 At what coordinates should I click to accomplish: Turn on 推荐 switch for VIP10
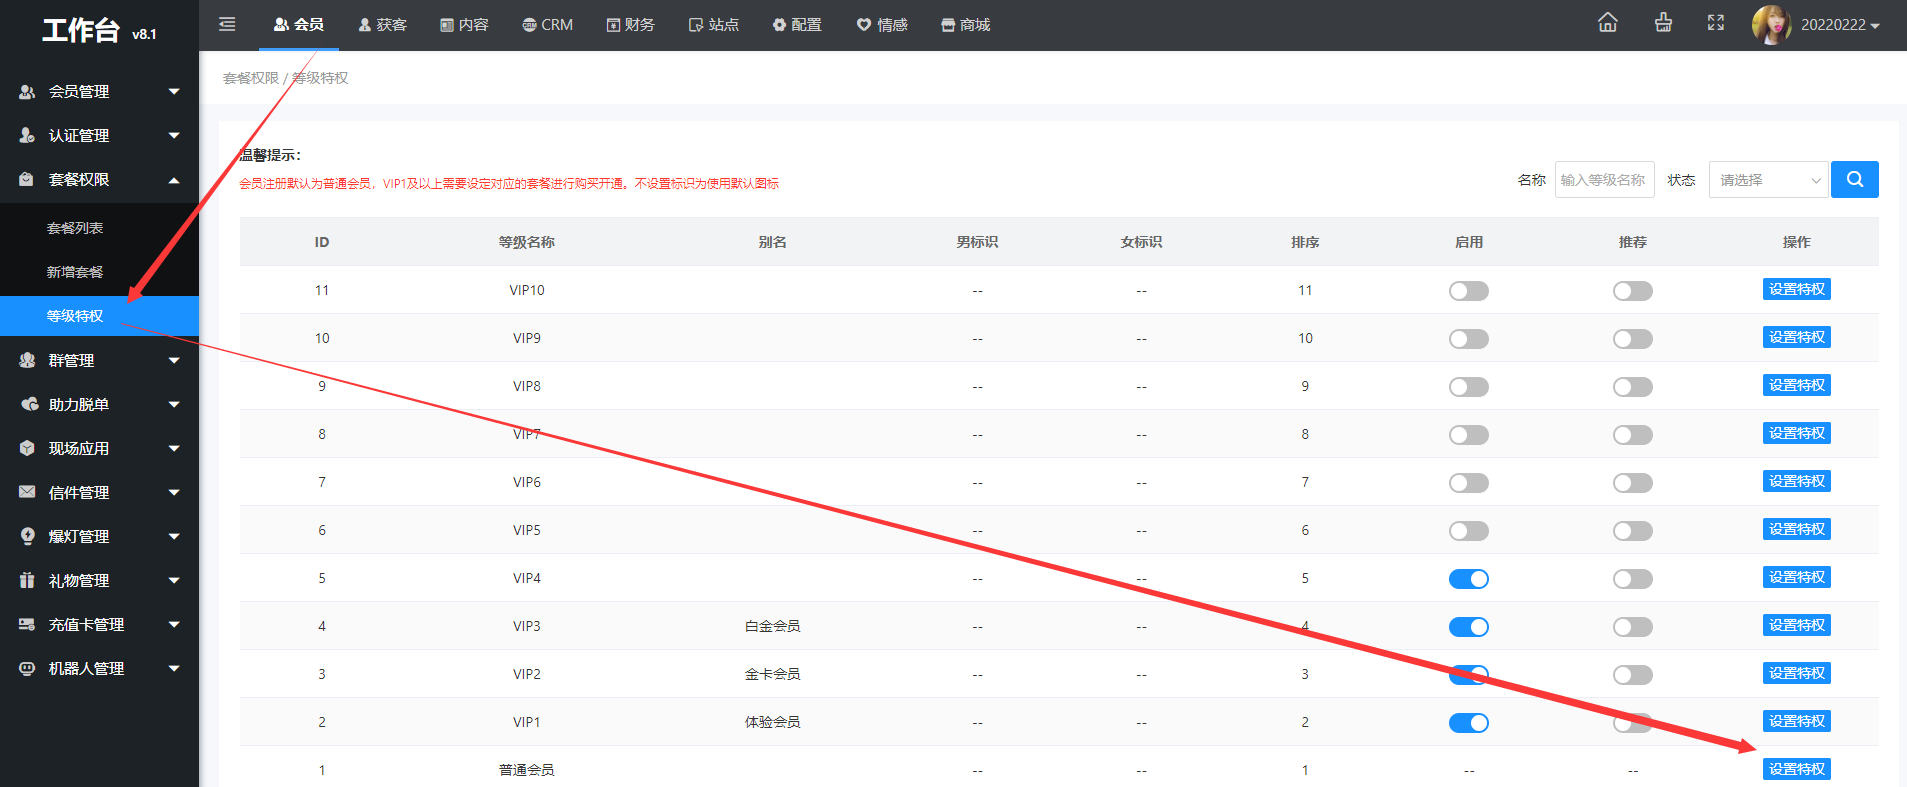click(x=1632, y=291)
